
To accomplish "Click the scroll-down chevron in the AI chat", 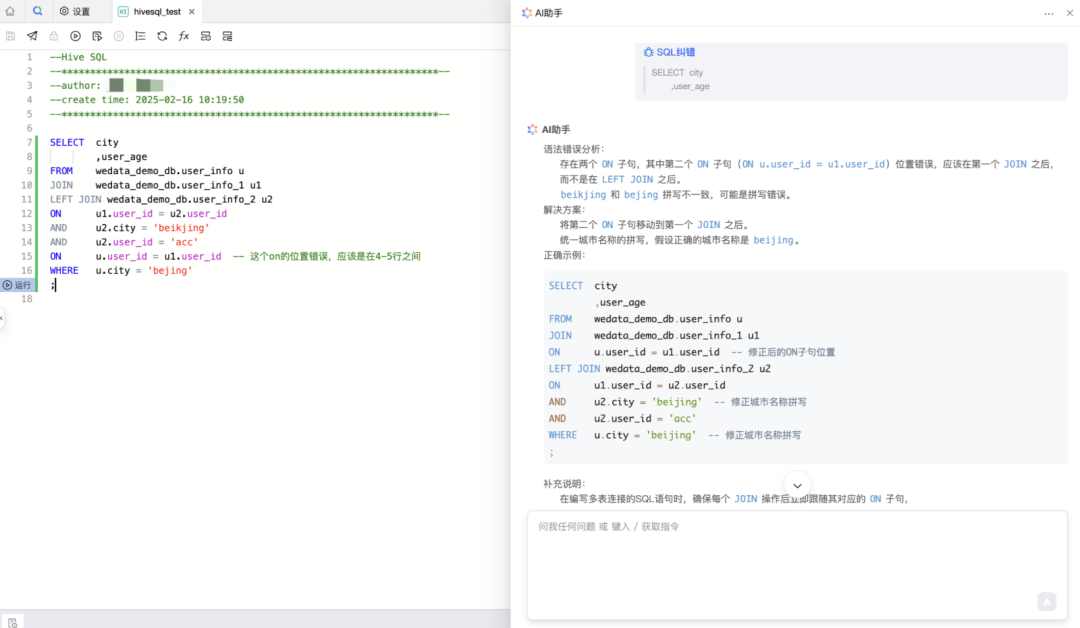I will click(797, 485).
